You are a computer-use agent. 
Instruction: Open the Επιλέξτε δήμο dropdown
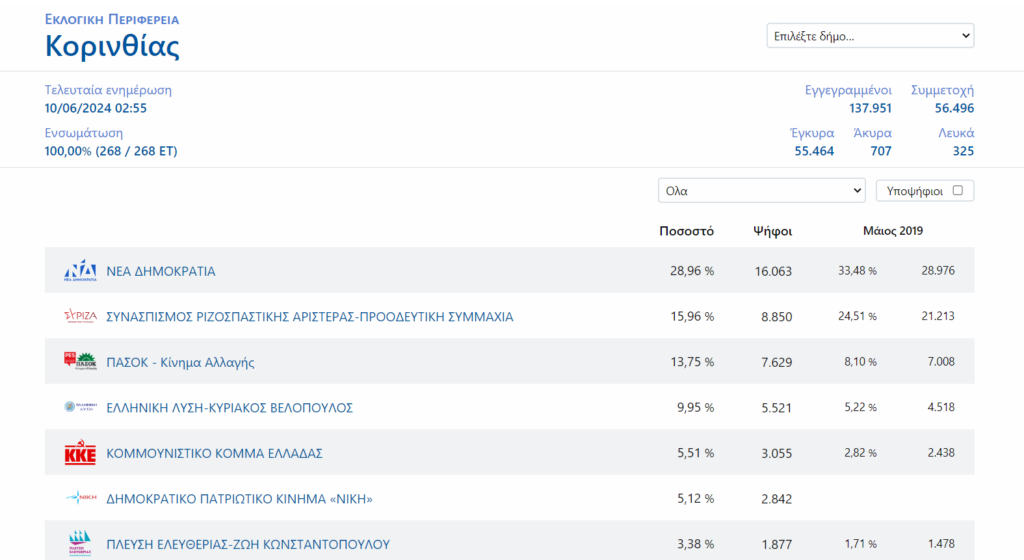tap(870, 36)
